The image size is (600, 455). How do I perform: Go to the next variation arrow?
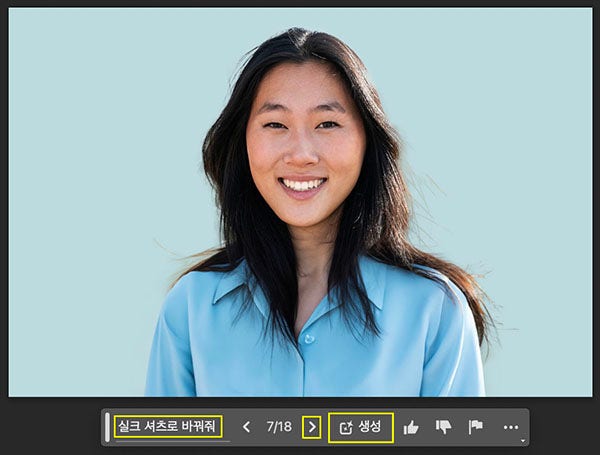pyautogui.click(x=312, y=427)
